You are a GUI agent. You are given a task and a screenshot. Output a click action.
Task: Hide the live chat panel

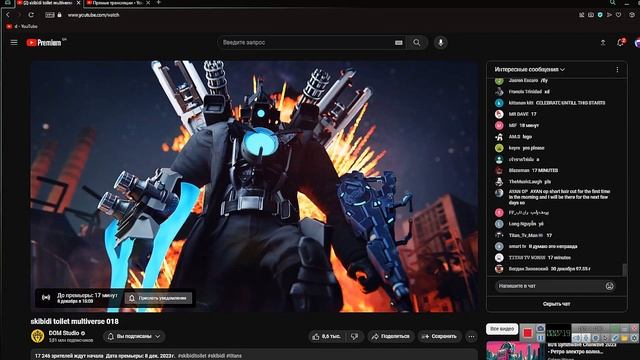(557, 304)
